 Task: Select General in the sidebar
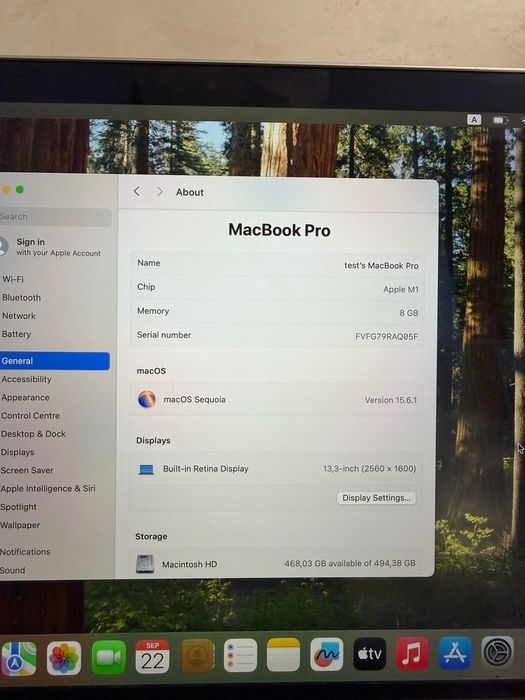(x=54, y=361)
